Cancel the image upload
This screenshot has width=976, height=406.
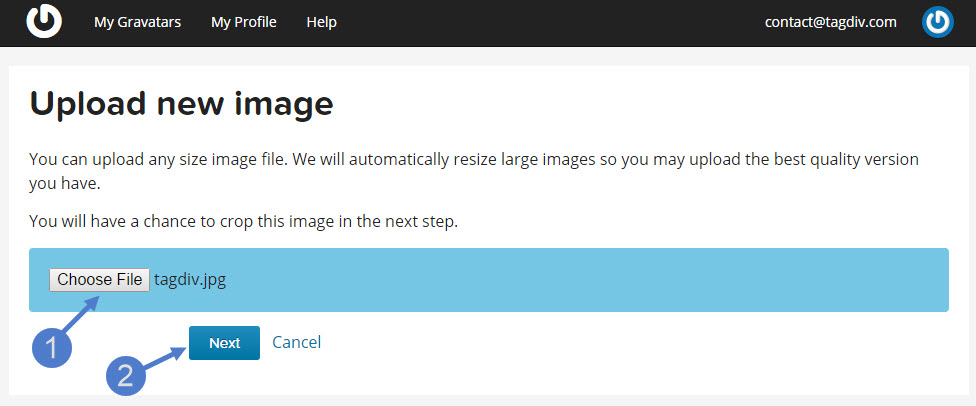click(x=297, y=342)
